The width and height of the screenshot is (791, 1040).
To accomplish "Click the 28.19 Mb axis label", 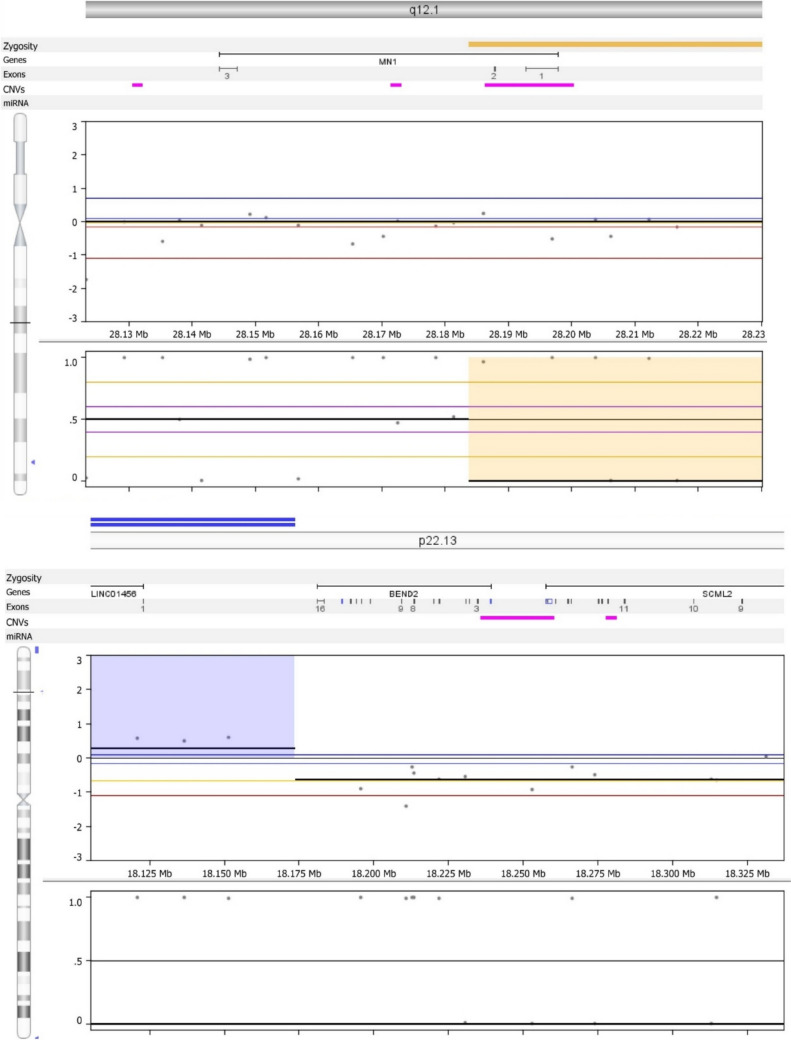I will click(508, 334).
